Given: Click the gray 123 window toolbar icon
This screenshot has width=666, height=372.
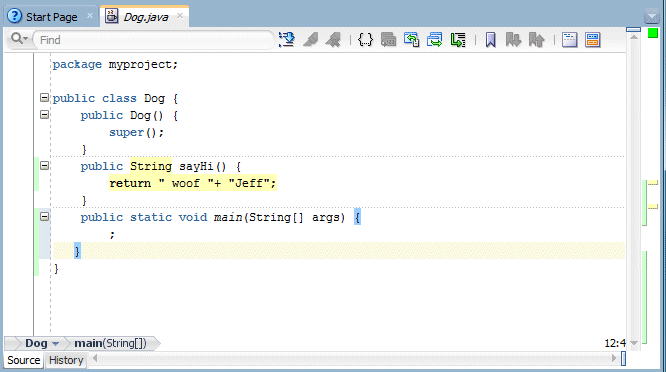Looking at the screenshot, I should point(388,40).
